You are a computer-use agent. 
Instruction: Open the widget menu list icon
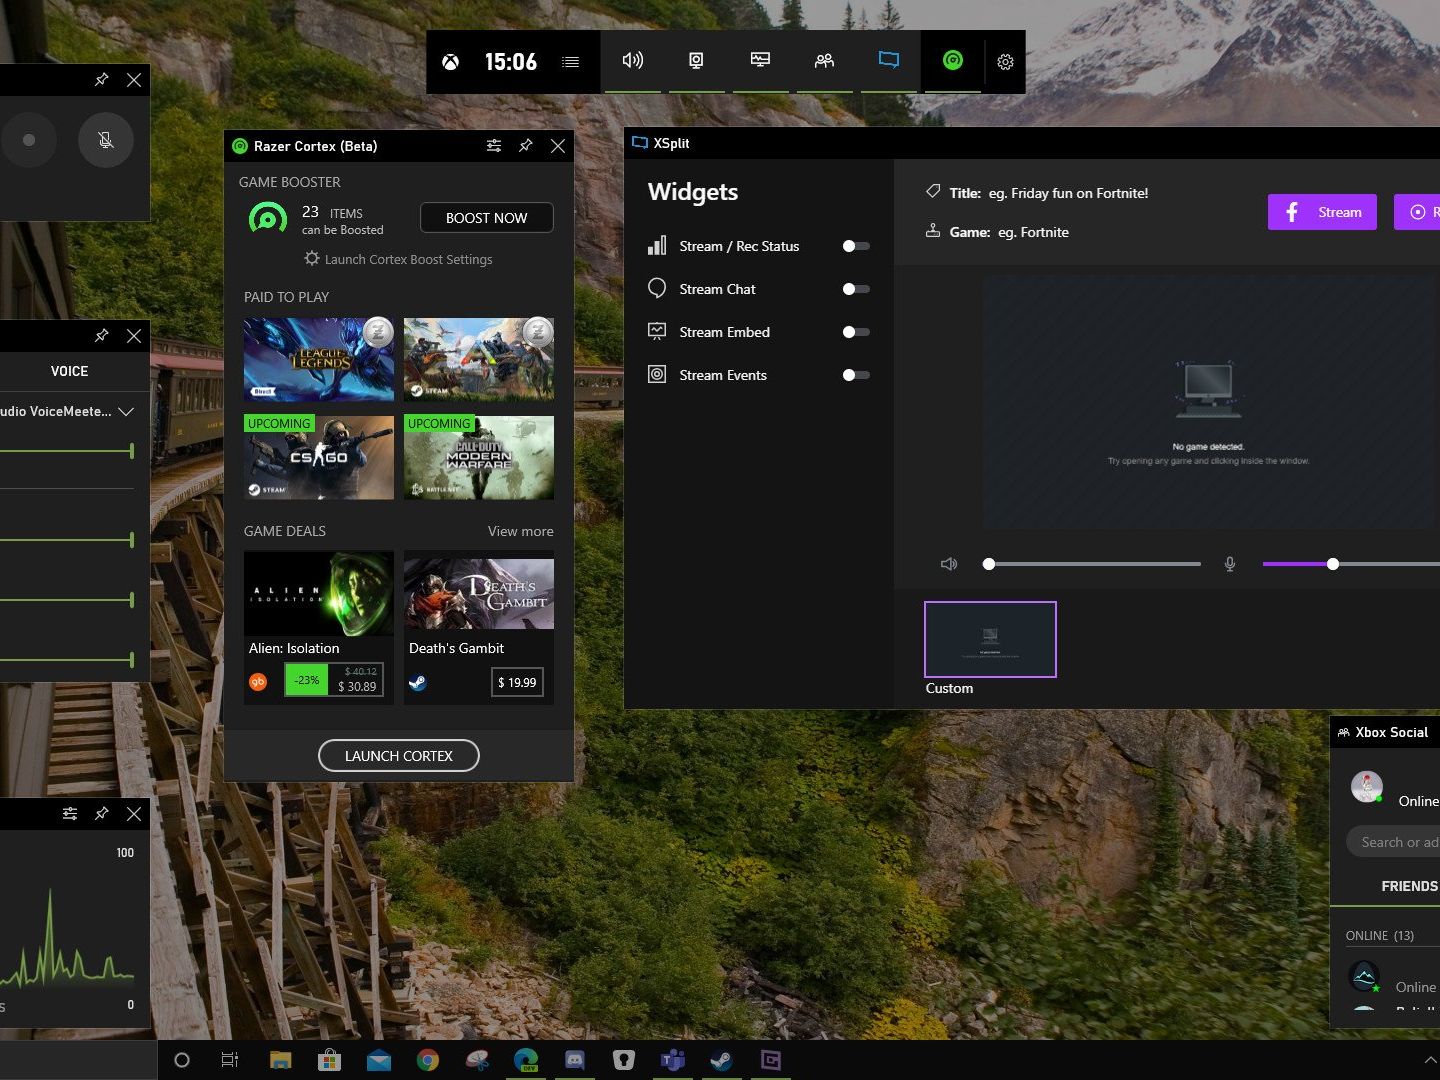coord(571,62)
